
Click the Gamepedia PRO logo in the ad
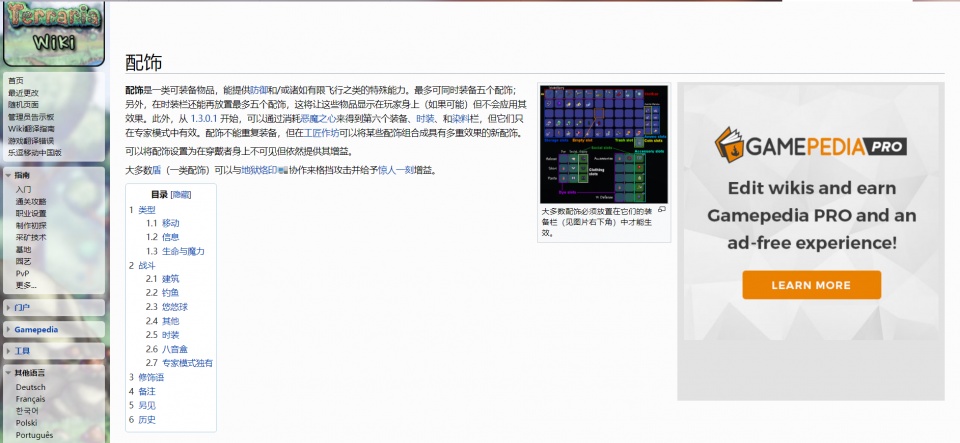pyautogui.click(x=811, y=146)
